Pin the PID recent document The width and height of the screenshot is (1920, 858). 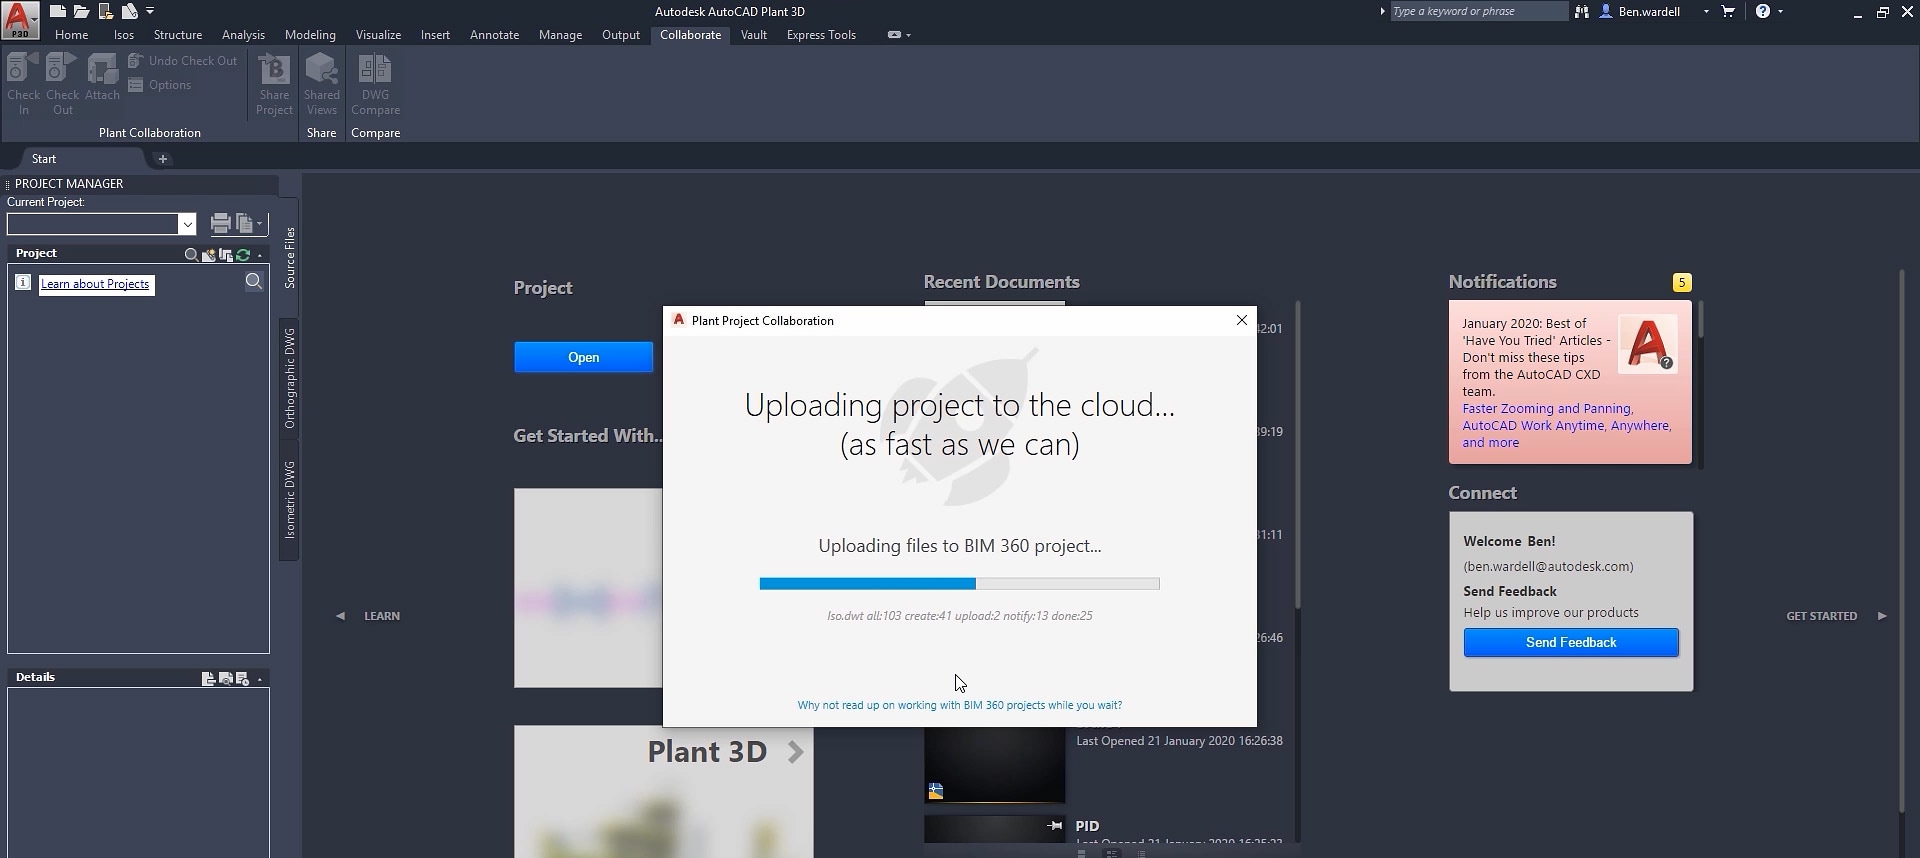[1054, 826]
